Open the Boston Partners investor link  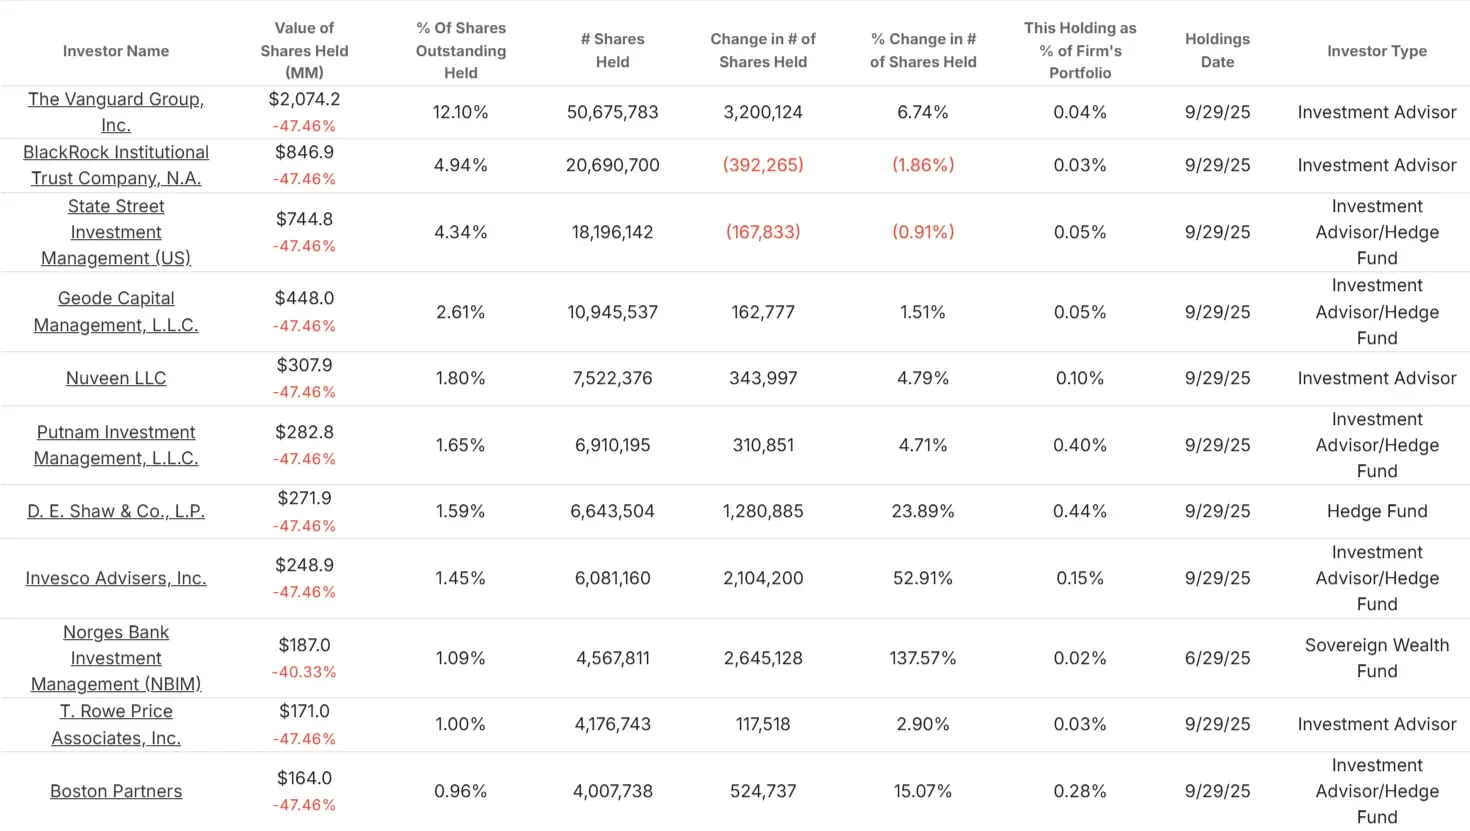(x=116, y=791)
